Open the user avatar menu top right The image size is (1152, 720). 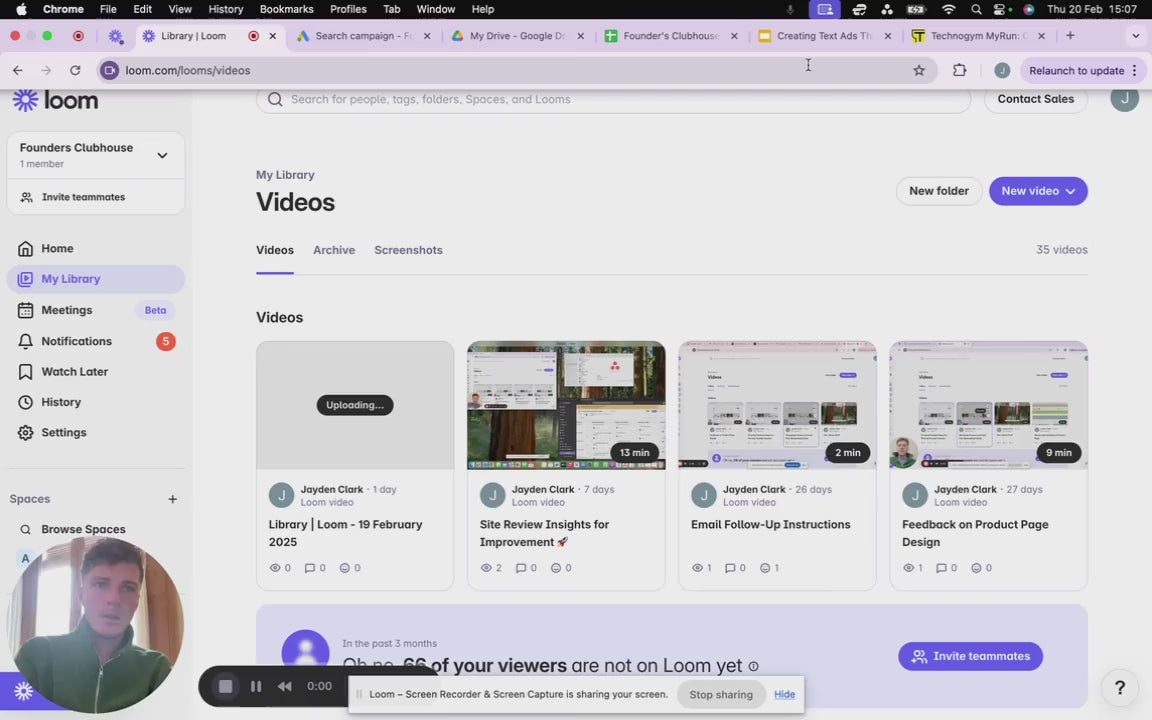pos(1124,99)
